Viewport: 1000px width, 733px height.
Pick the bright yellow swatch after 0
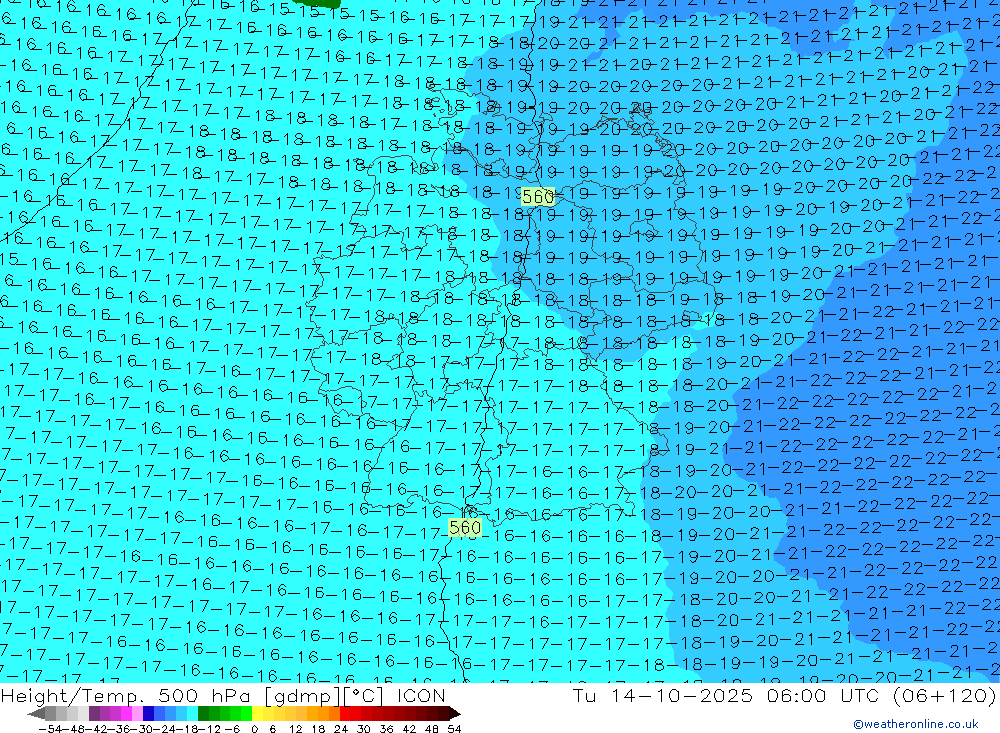[x=258, y=714]
